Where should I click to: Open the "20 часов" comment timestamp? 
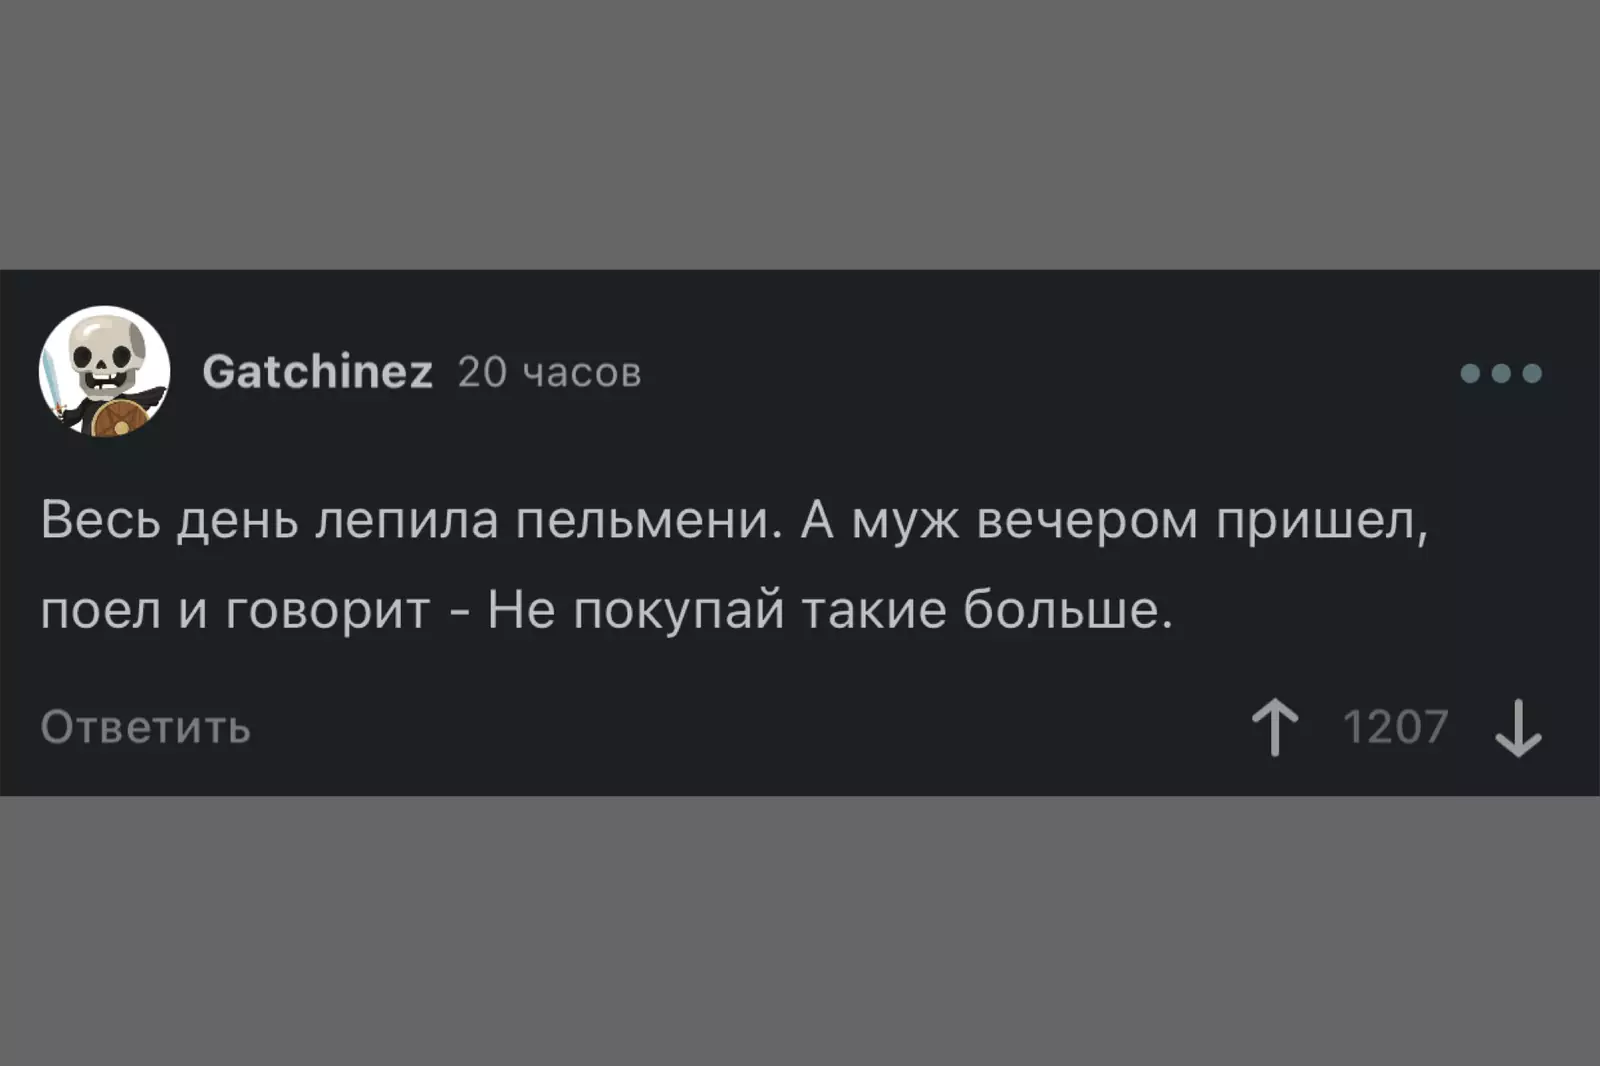coord(549,373)
